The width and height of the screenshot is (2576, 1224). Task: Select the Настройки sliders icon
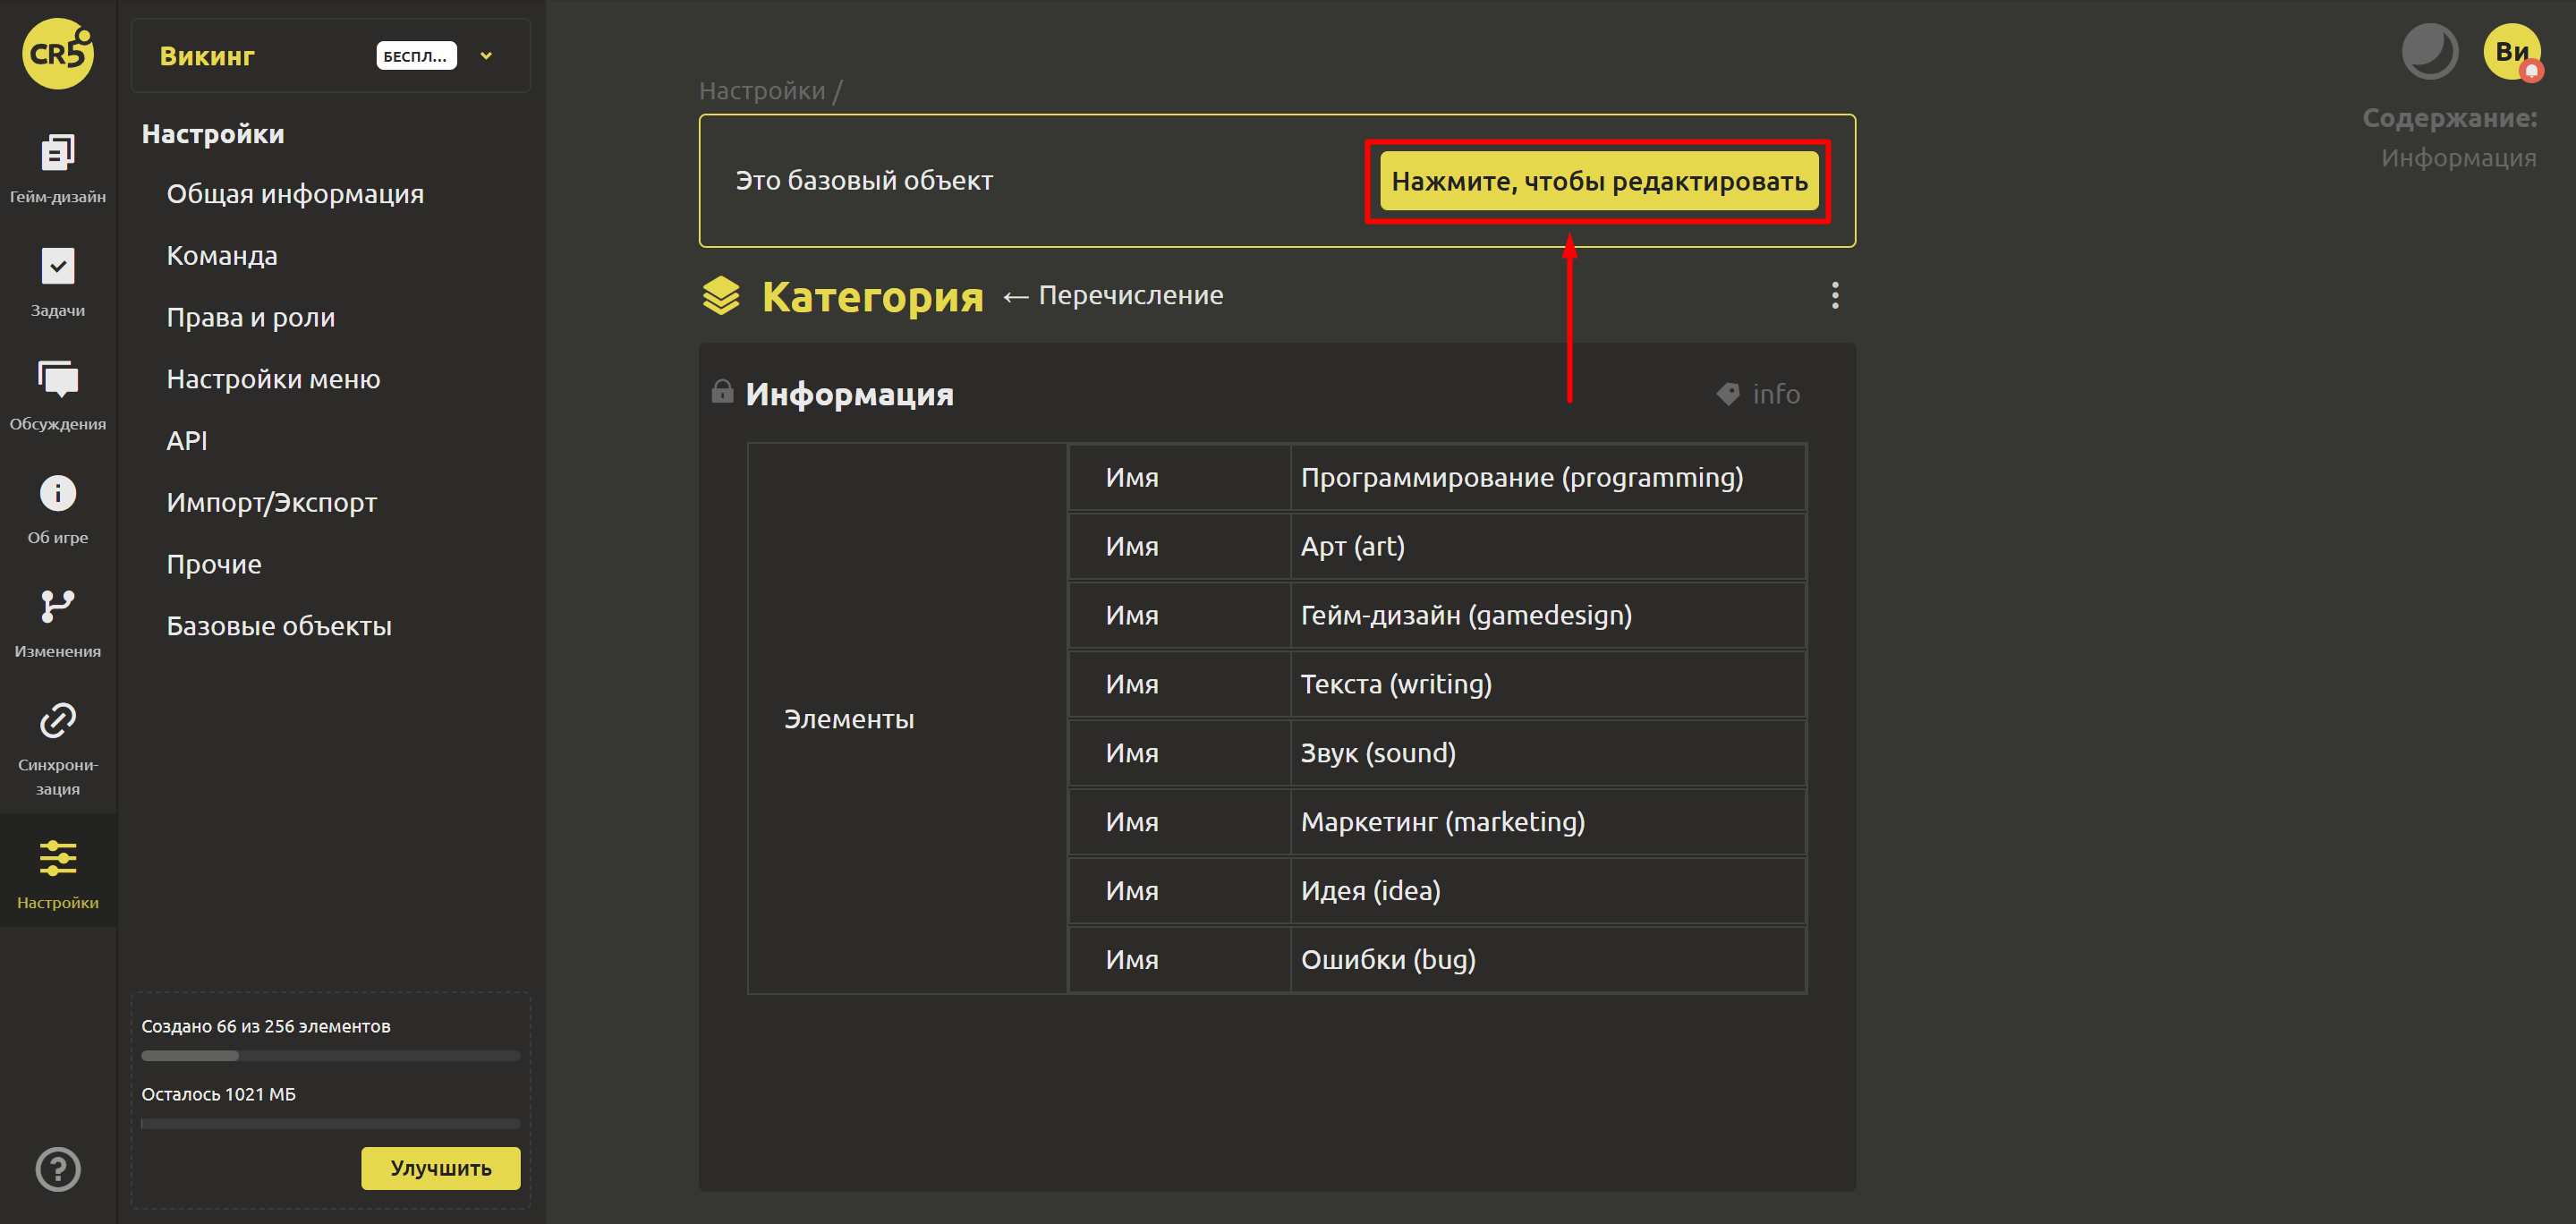(x=58, y=858)
